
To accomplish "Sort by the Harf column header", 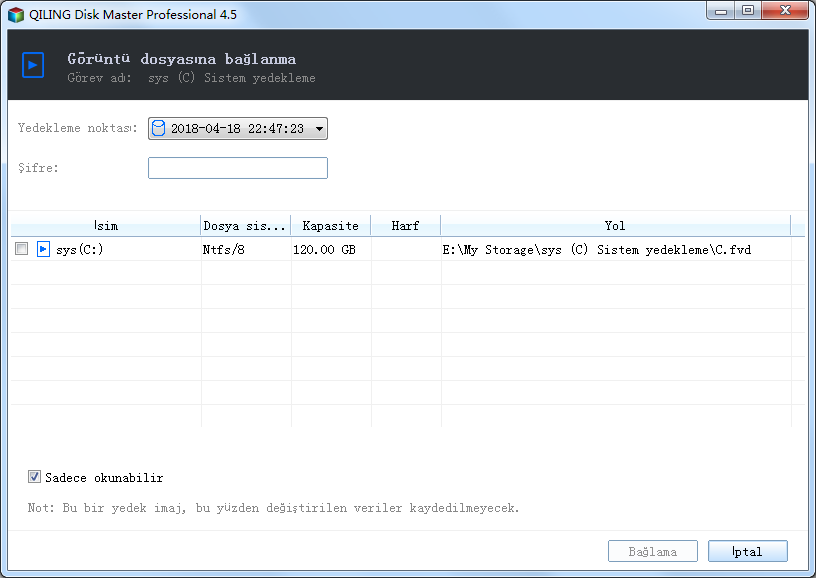I will click(x=405, y=226).
